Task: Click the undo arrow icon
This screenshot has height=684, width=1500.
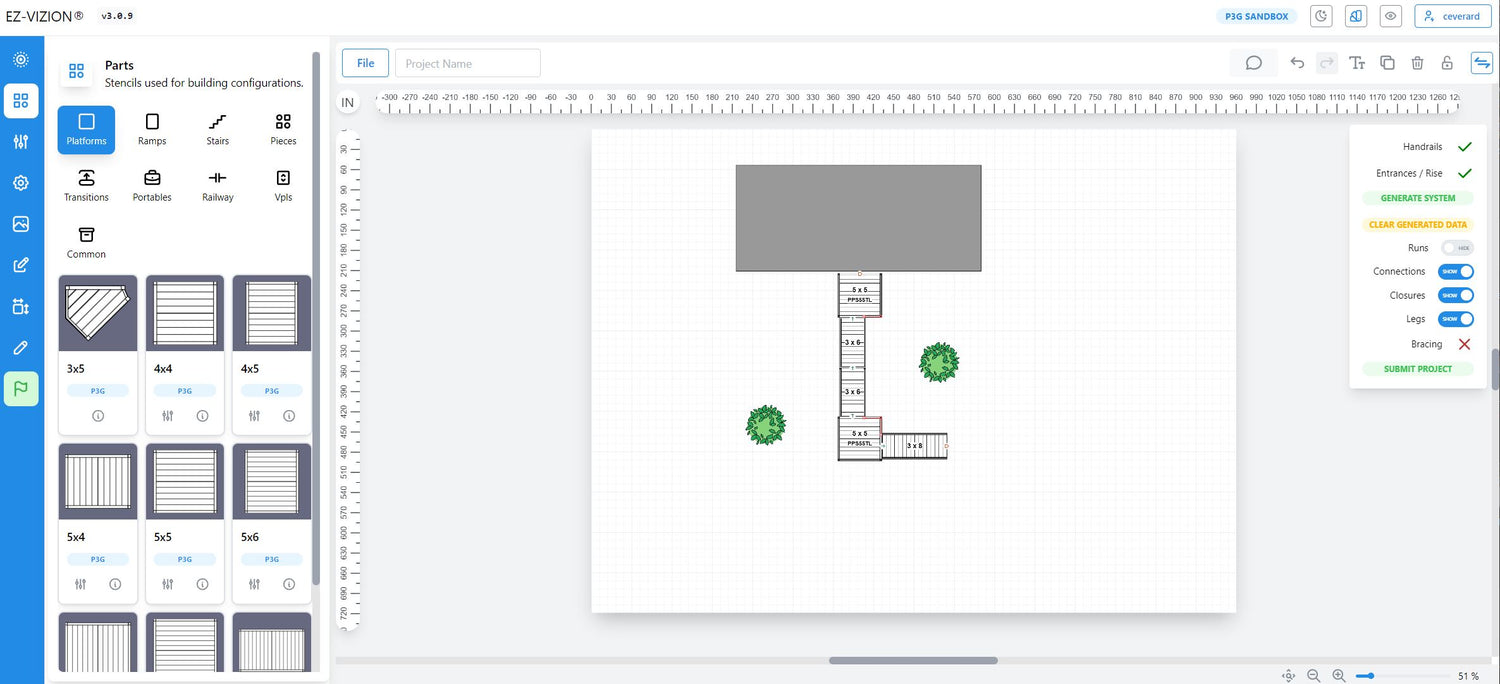Action: (x=1297, y=63)
